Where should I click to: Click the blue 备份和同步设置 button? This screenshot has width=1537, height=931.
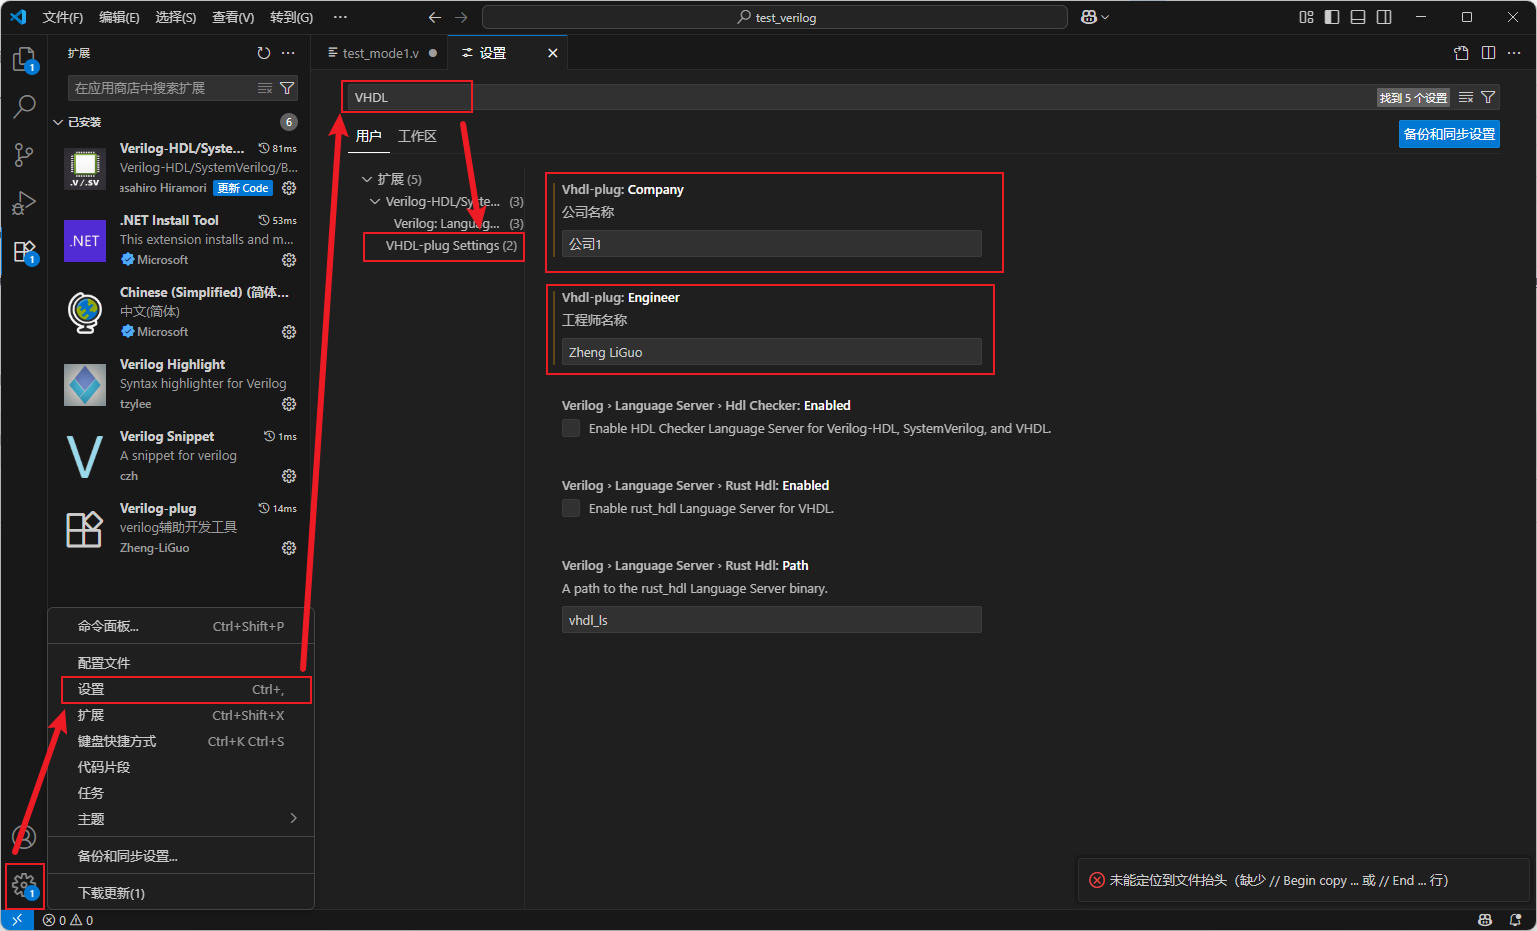(x=1449, y=134)
